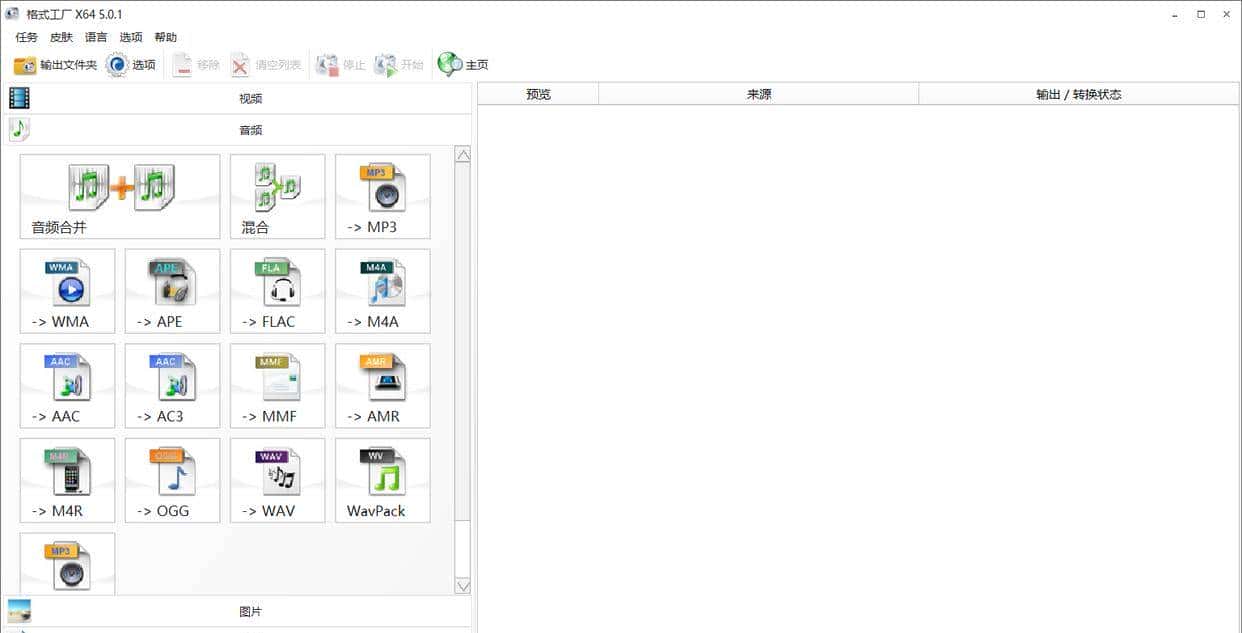
Task: Click the -> APE format icon
Action: [172, 291]
